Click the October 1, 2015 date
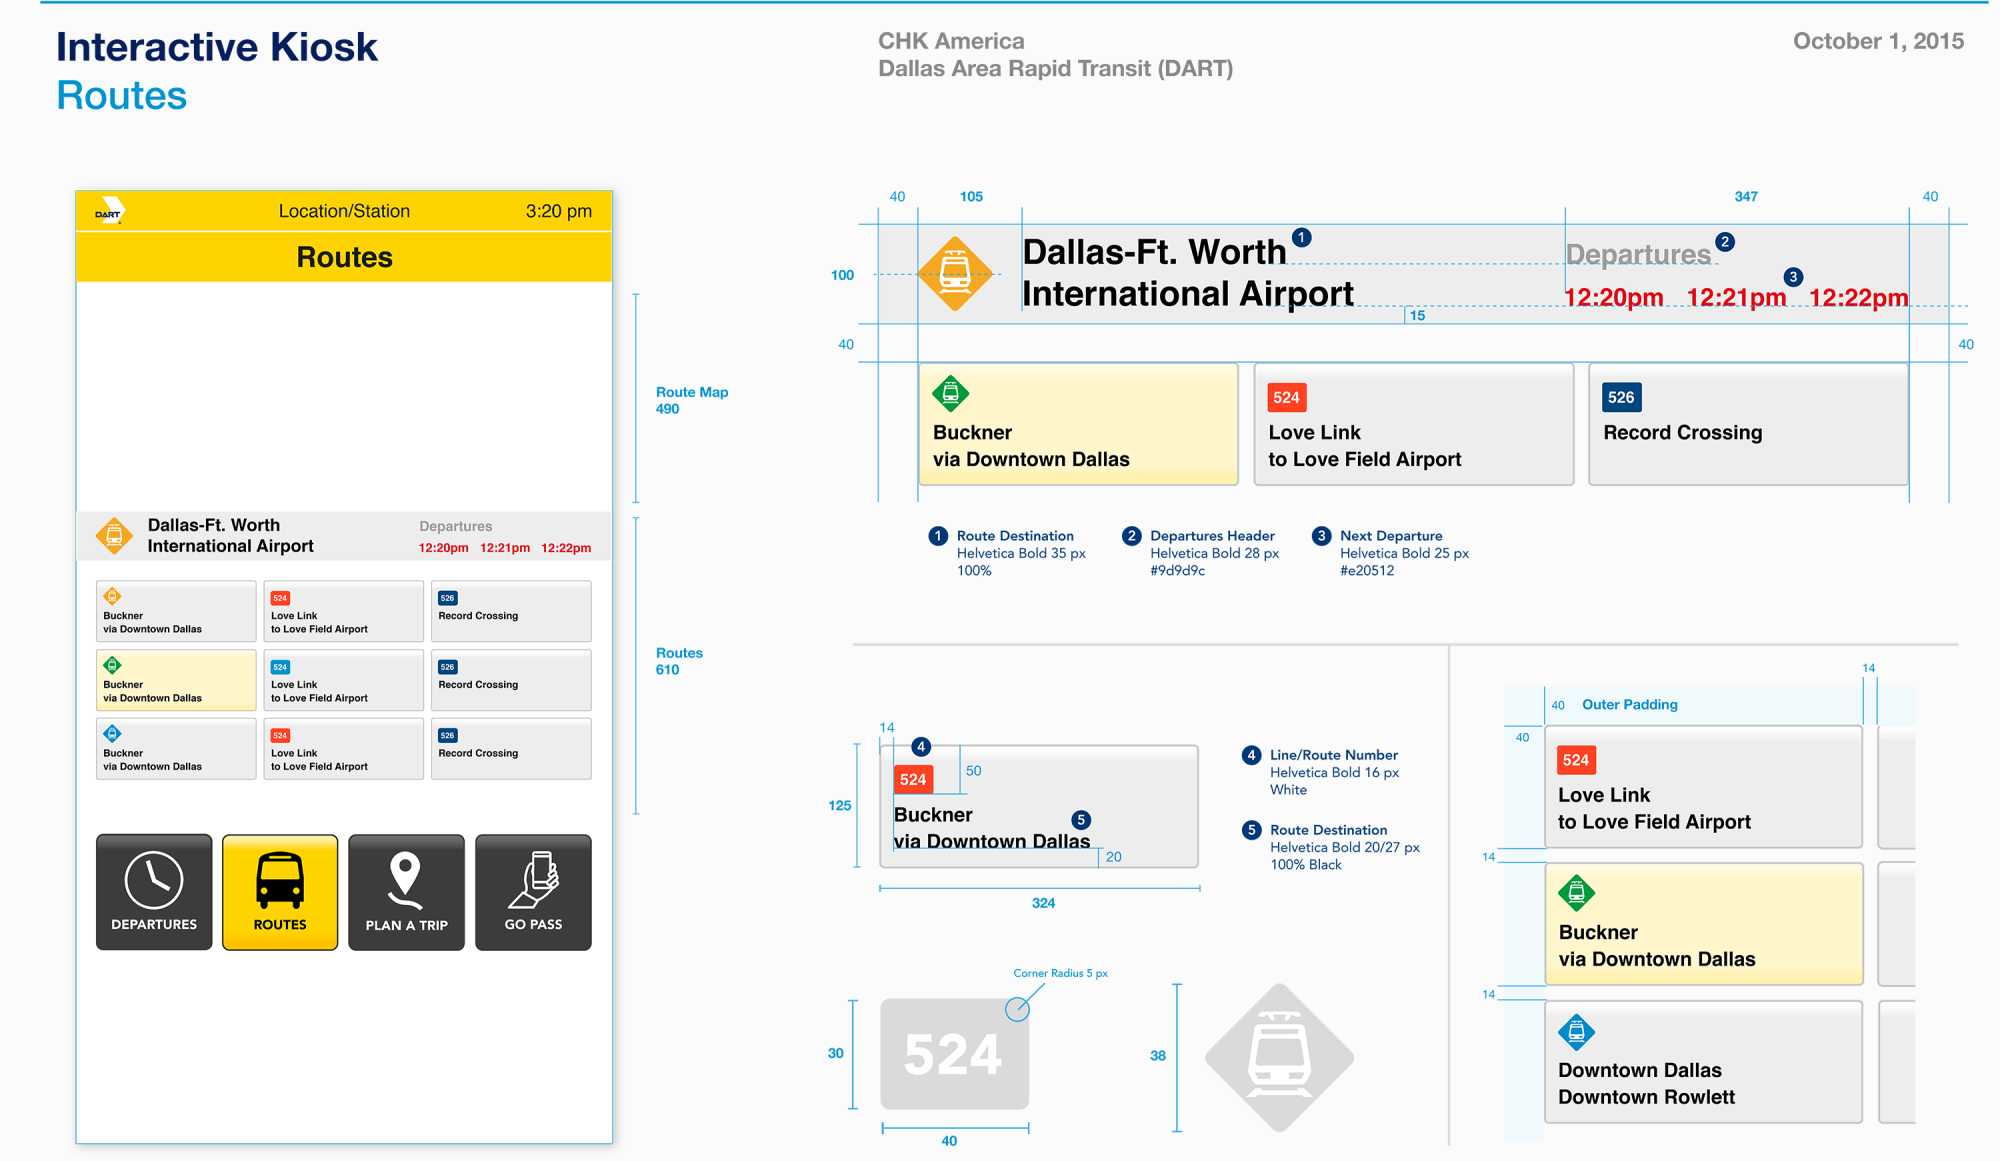Screen dimensions: 2000x1161 tap(1878, 41)
